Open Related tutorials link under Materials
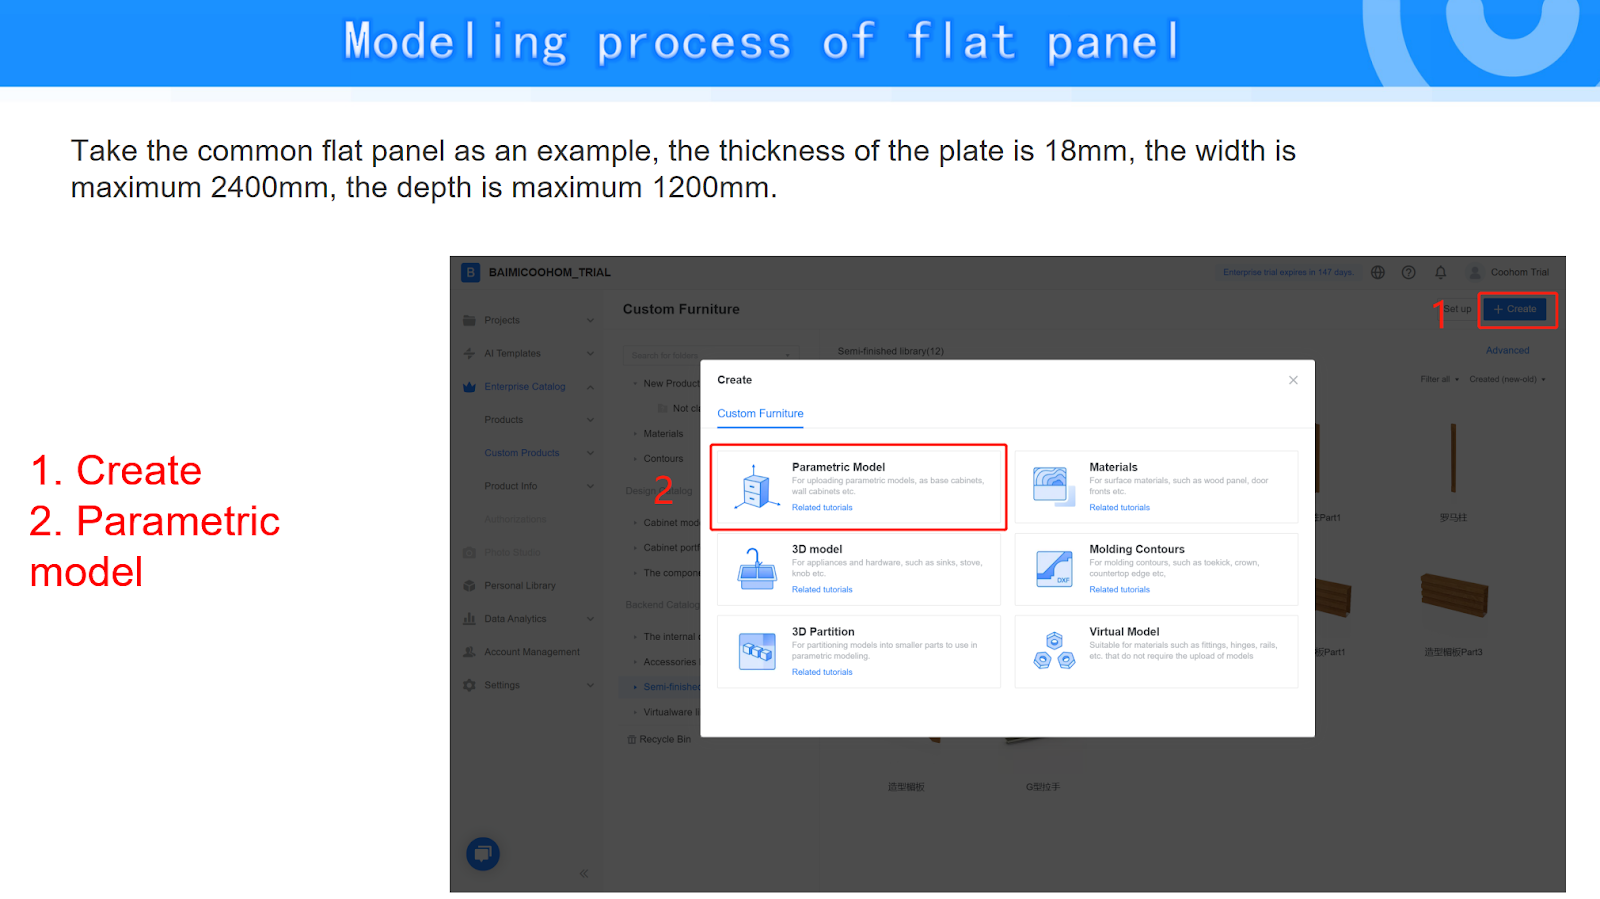1600x899 pixels. [1119, 508]
